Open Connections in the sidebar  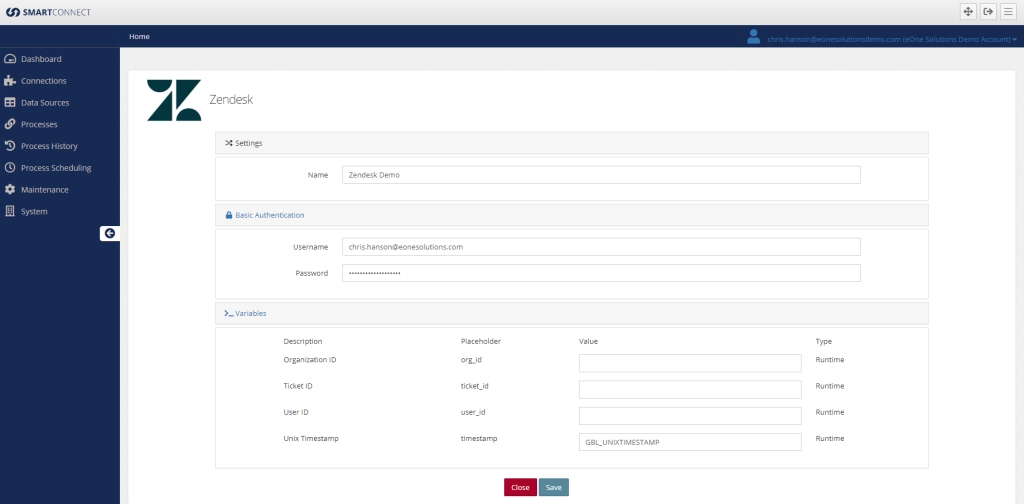(x=44, y=81)
